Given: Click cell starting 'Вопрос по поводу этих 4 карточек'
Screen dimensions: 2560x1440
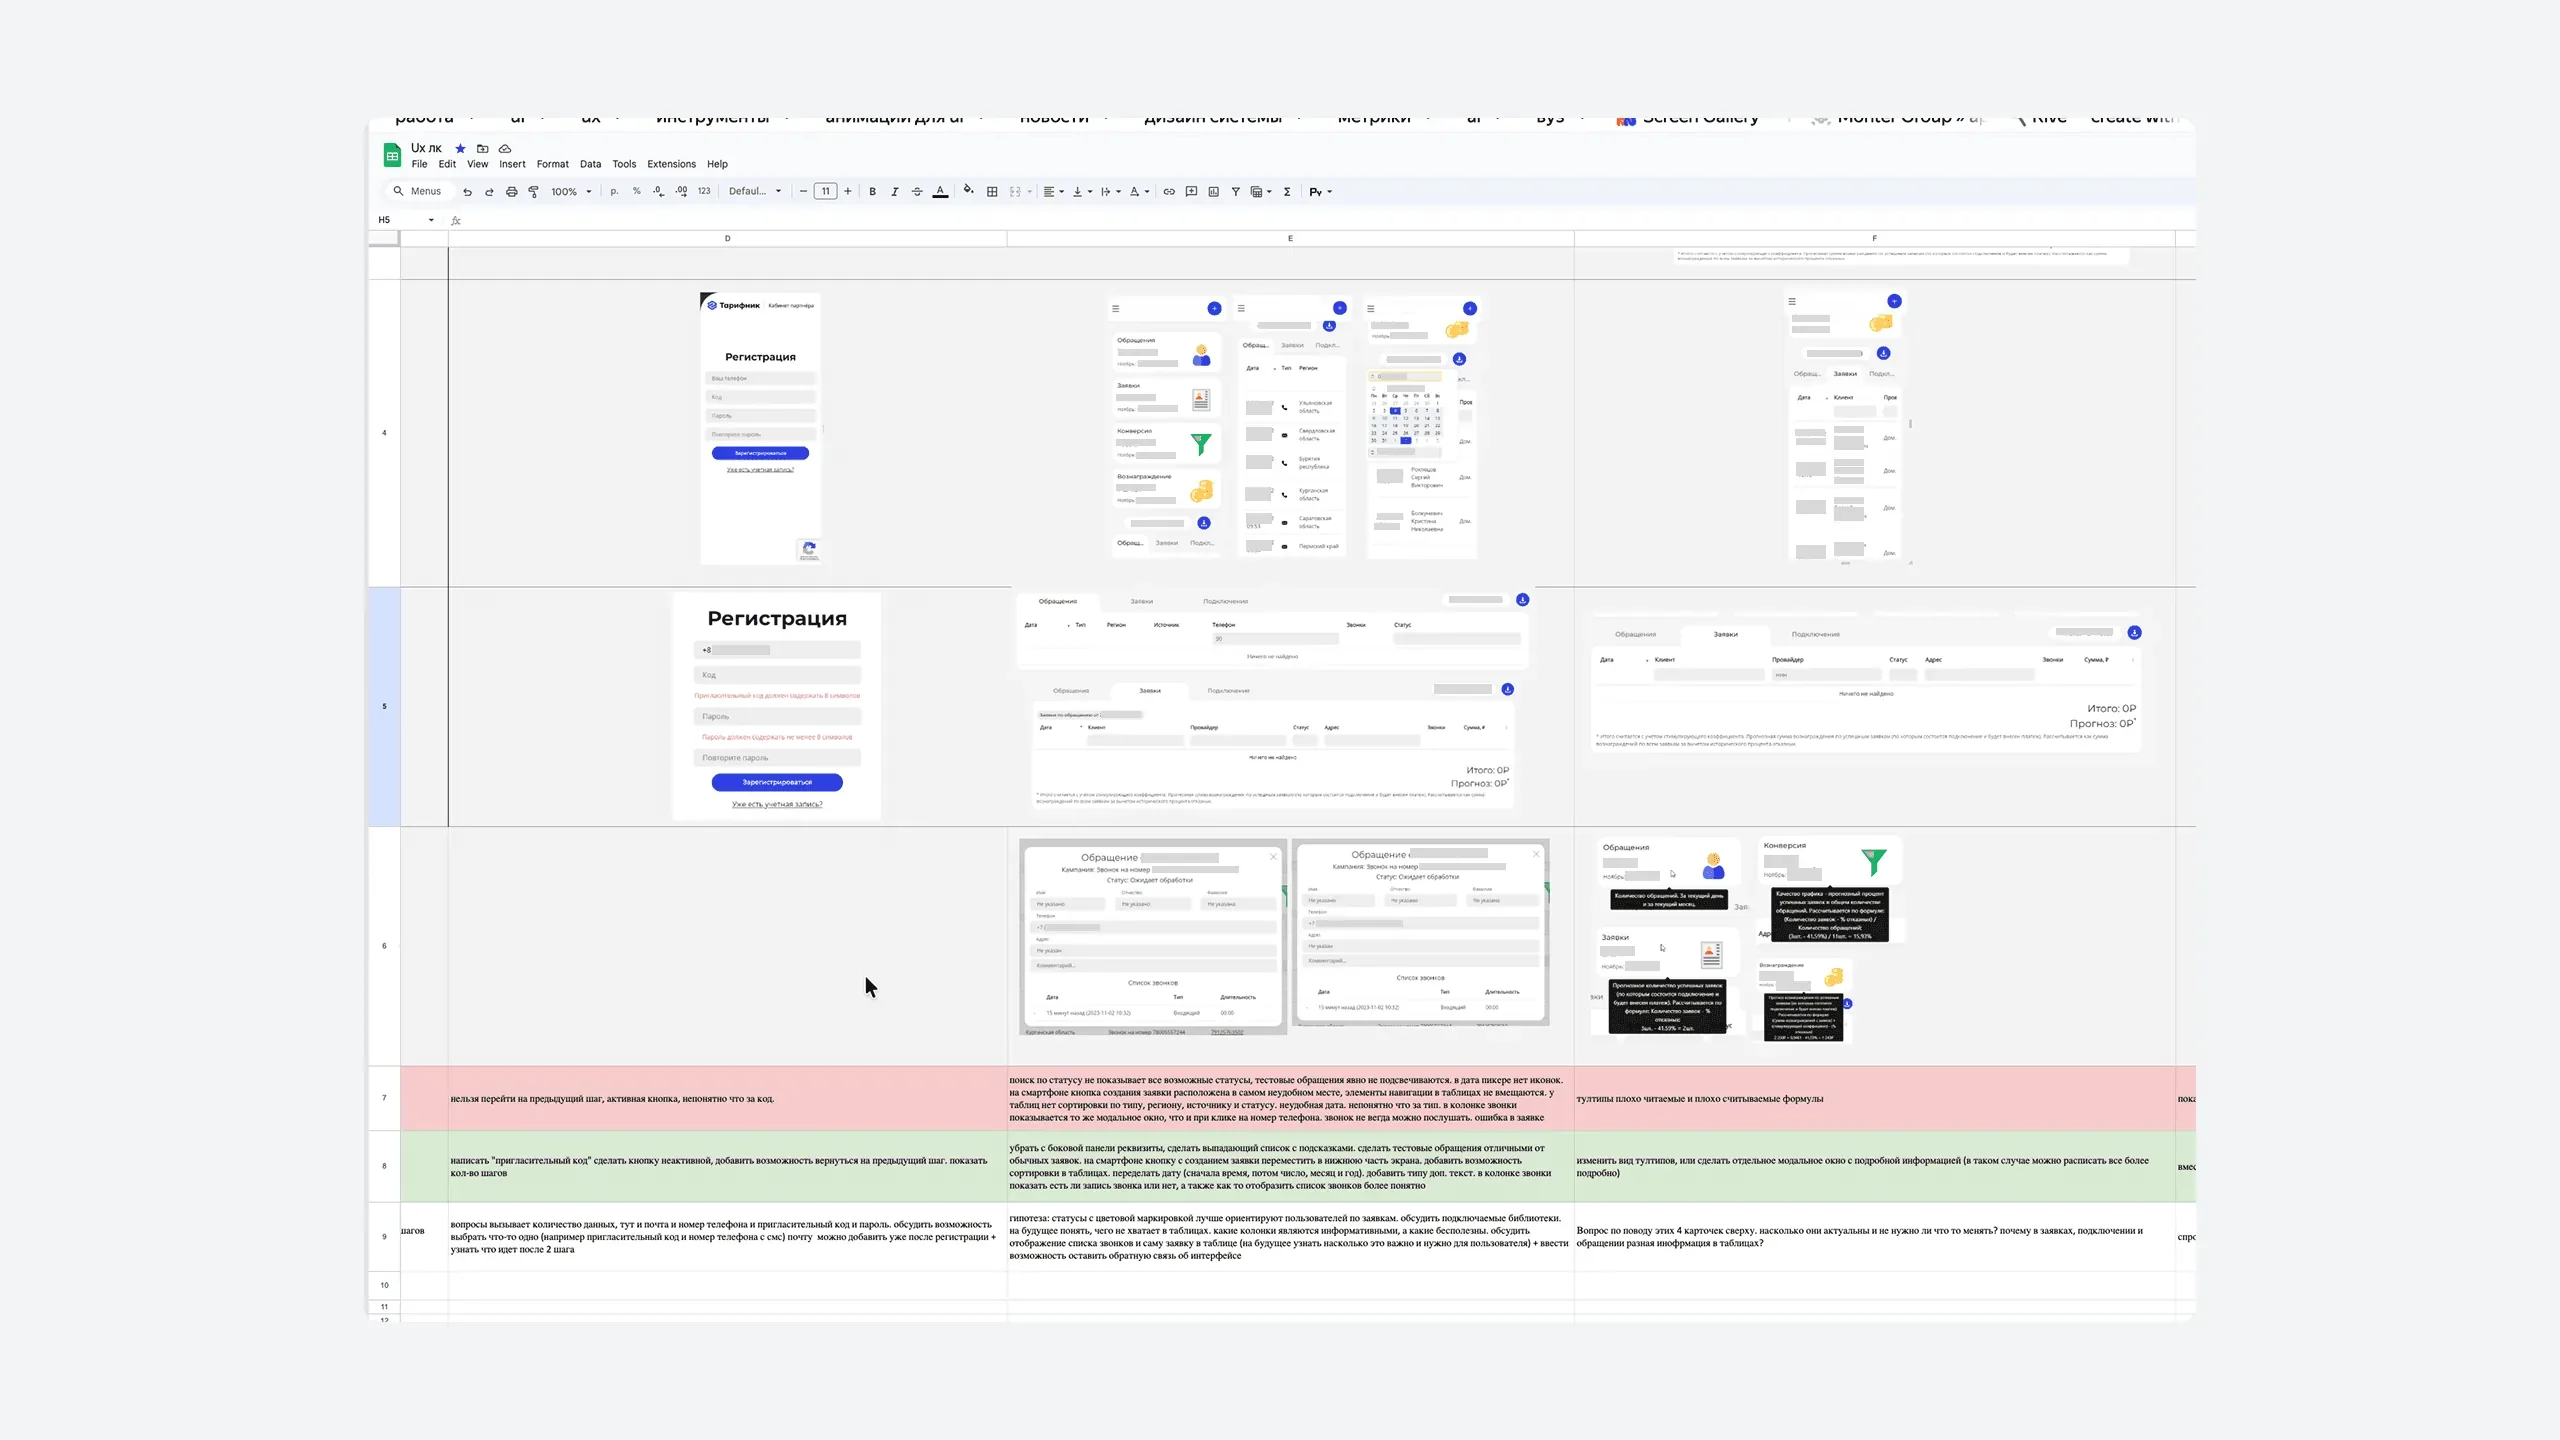Looking at the screenshot, I should click(1874, 1236).
